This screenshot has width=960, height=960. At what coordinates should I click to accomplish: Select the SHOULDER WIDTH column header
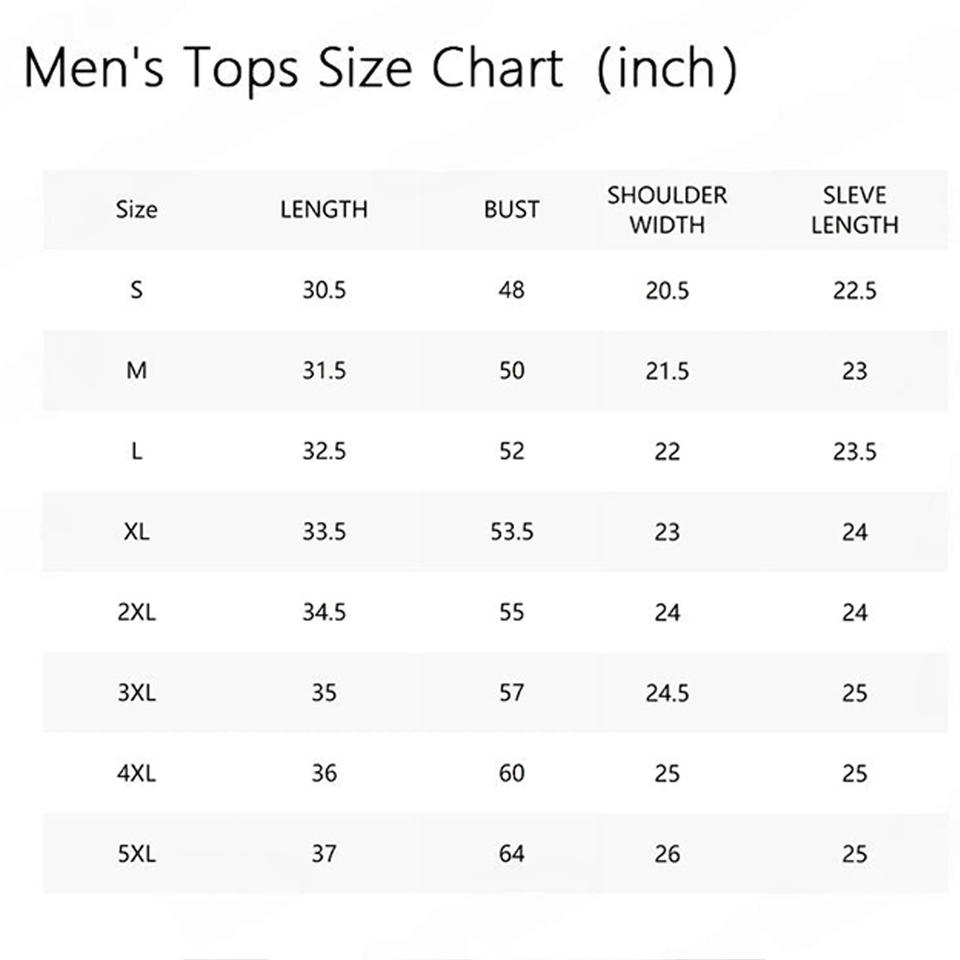667,210
